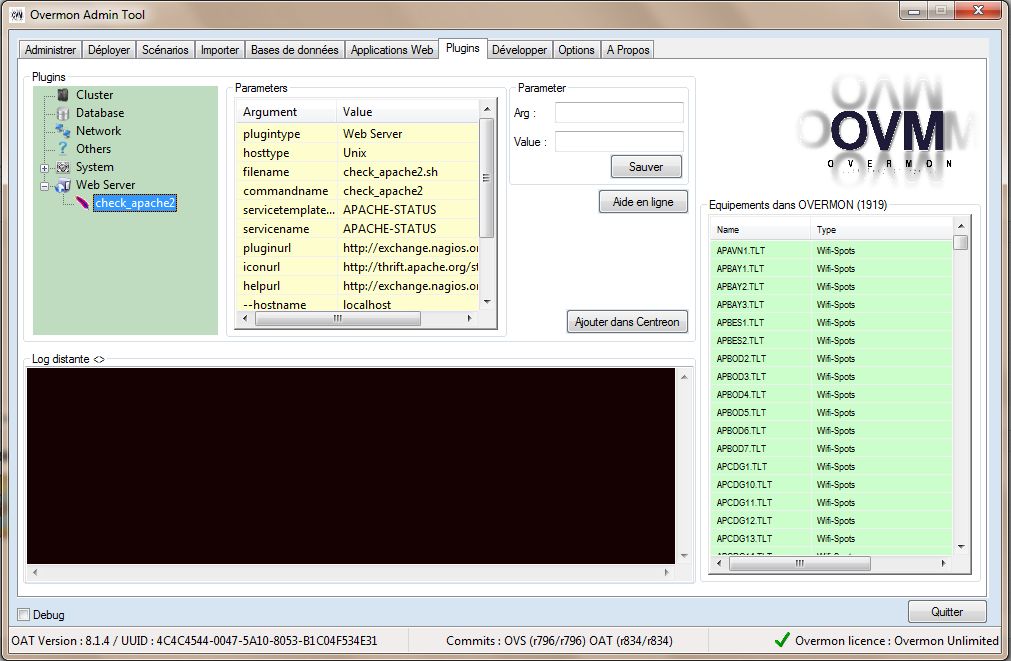Select the plugintype parameter row
The image size is (1011, 661).
tap(358, 133)
